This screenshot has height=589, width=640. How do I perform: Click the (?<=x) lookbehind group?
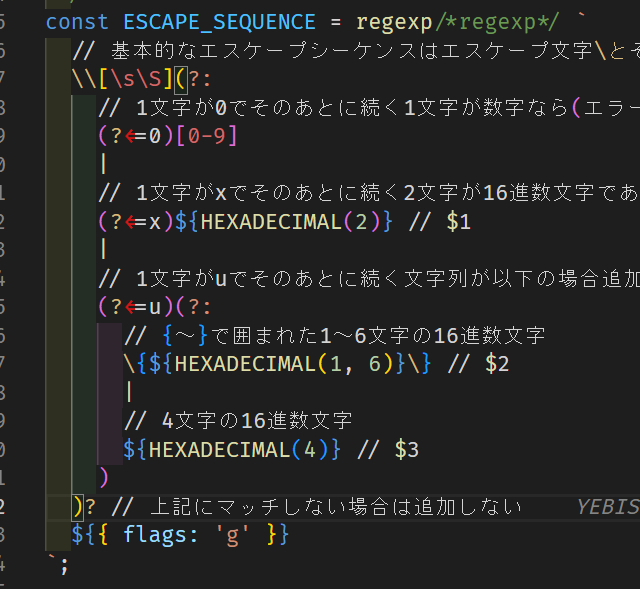[136, 222]
